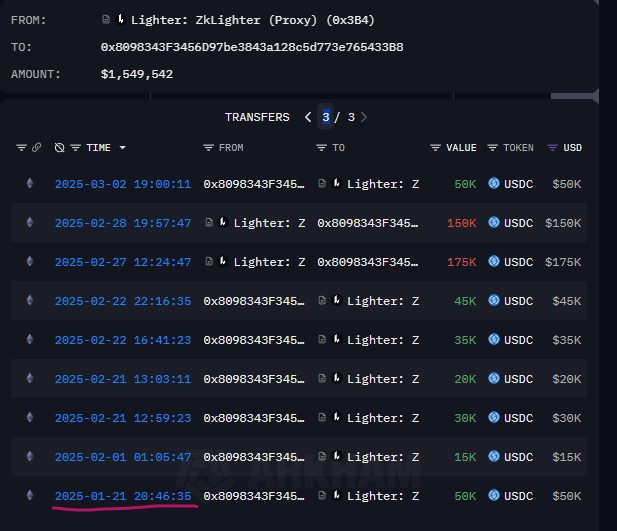Click the TOKEN column header label

518,148
